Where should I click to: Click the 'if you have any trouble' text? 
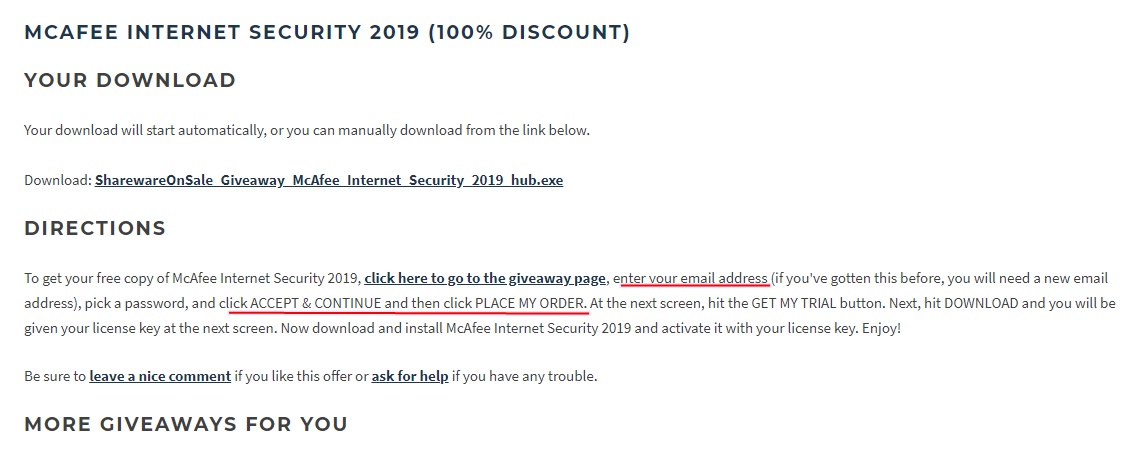[x=524, y=376]
